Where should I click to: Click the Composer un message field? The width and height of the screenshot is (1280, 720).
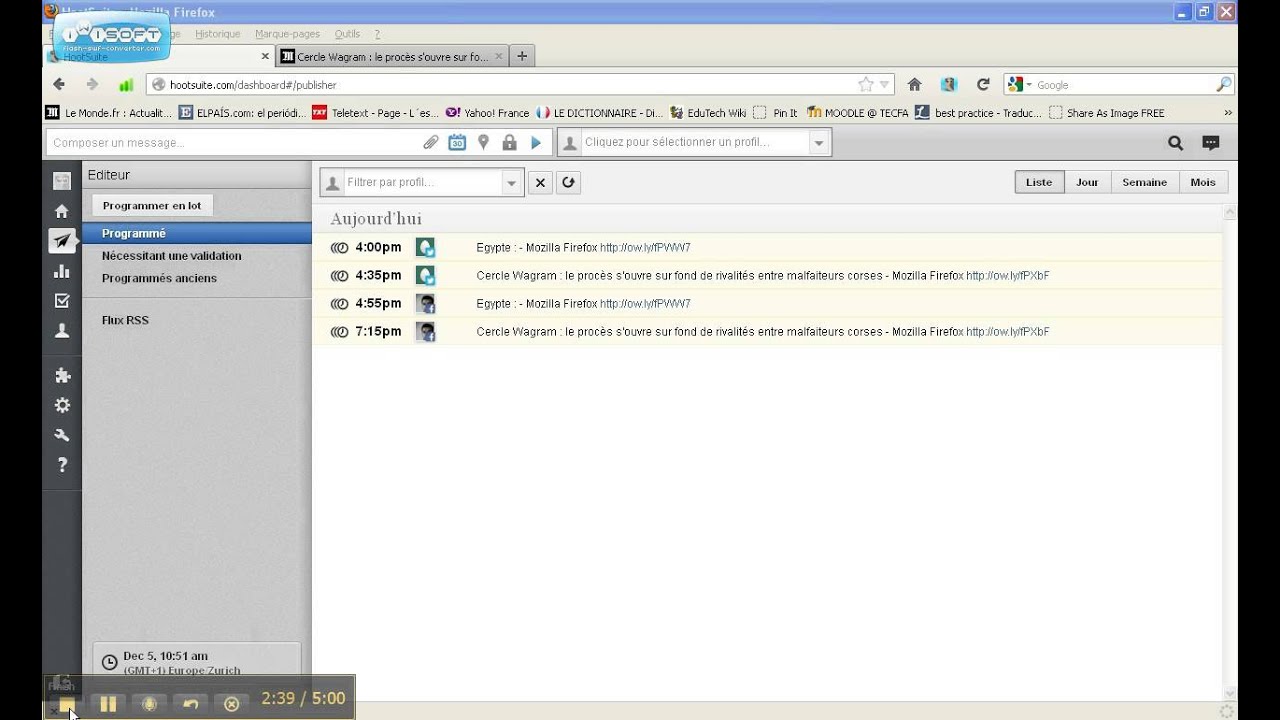tap(235, 143)
